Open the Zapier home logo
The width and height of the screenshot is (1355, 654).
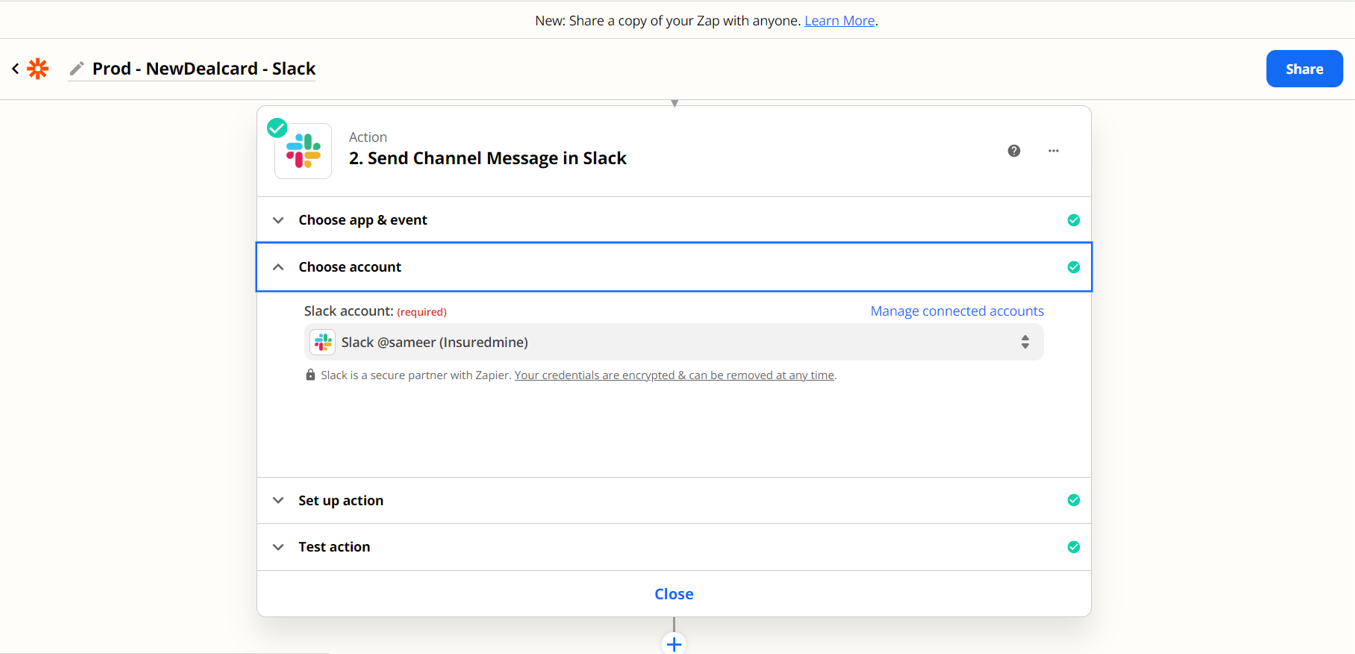tap(38, 69)
